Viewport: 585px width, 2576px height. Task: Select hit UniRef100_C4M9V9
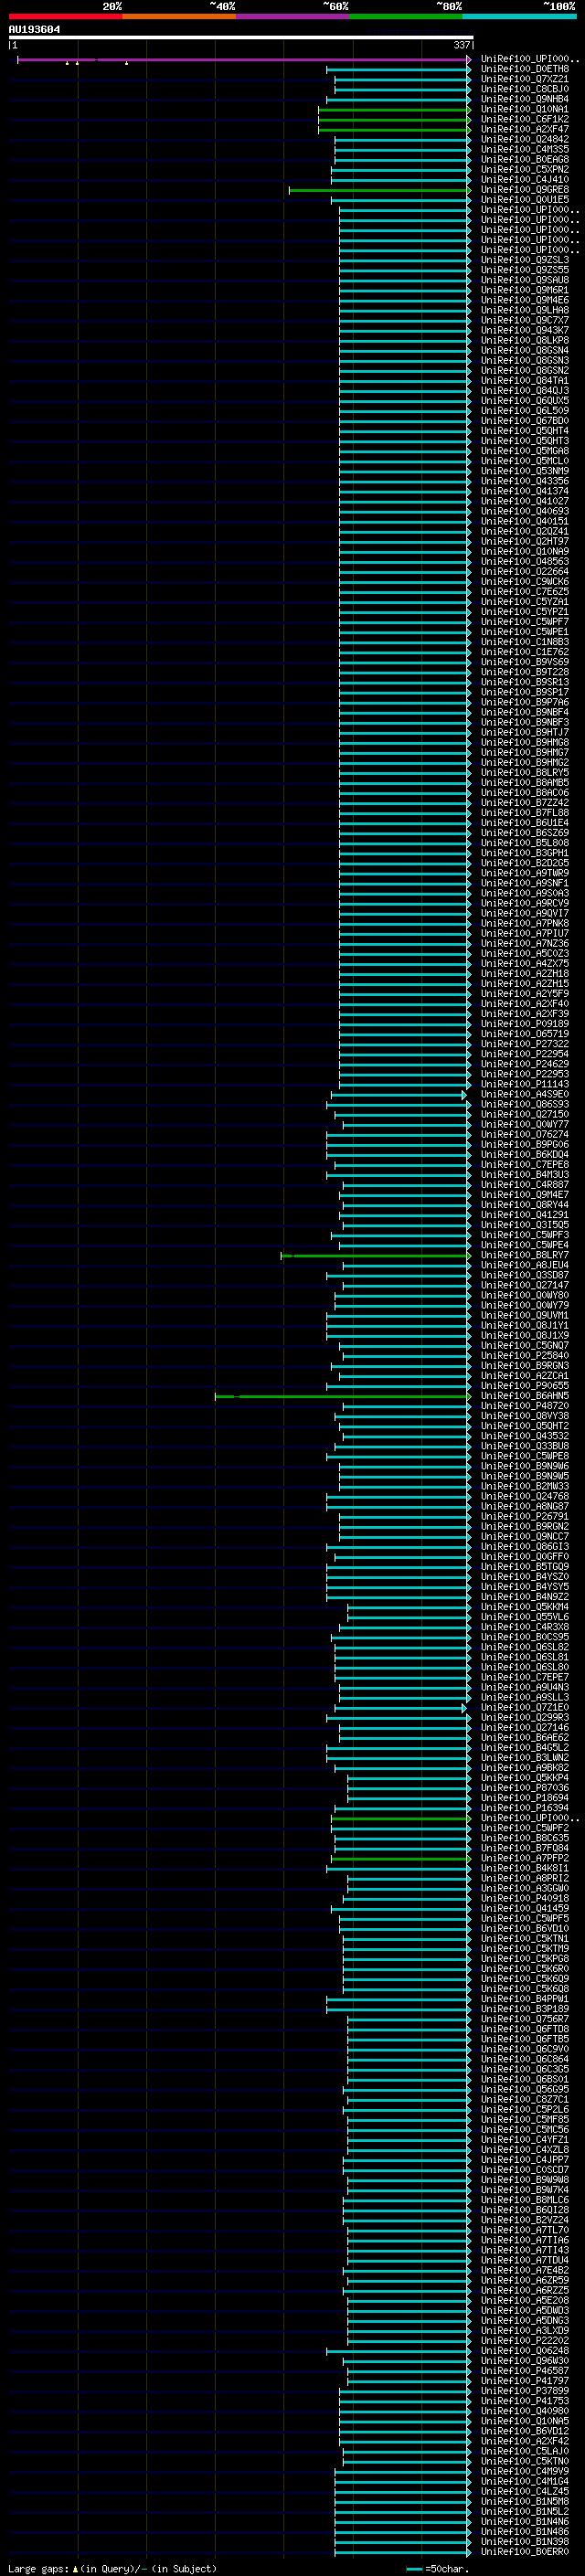pos(525,2471)
